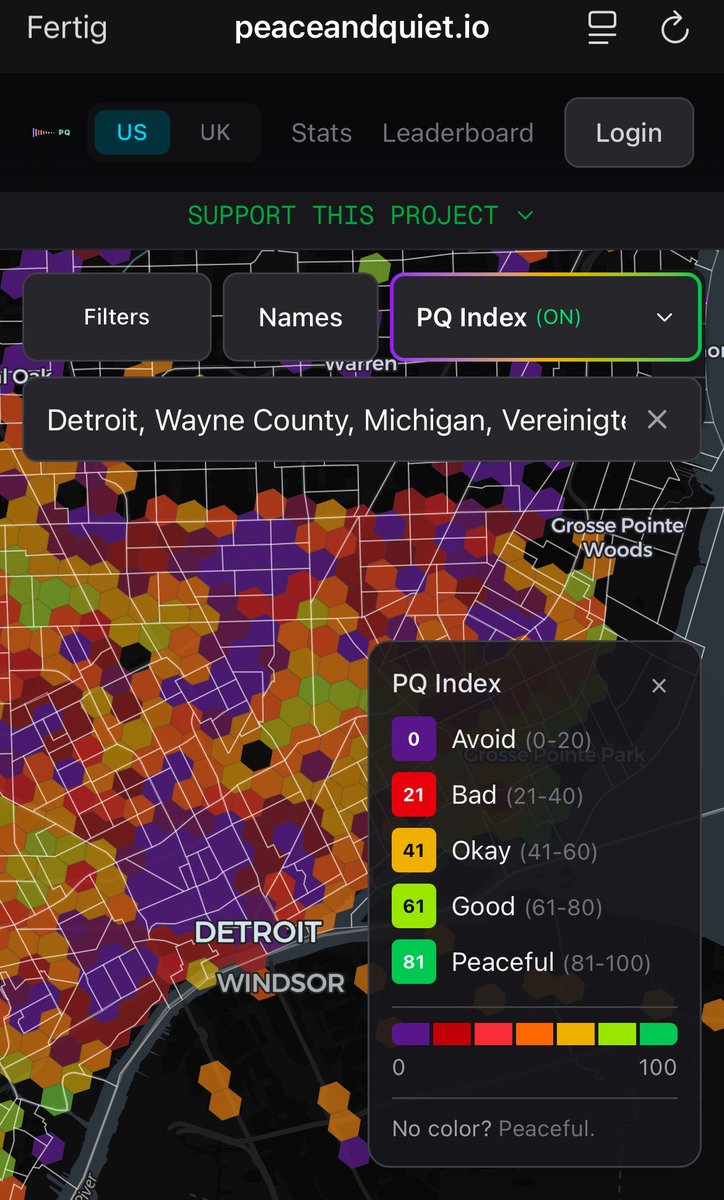The height and width of the screenshot is (1200, 724).
Task: Tap the peaceandquiet.io address title
Action: pyautogui.click(x=362, y=27)
